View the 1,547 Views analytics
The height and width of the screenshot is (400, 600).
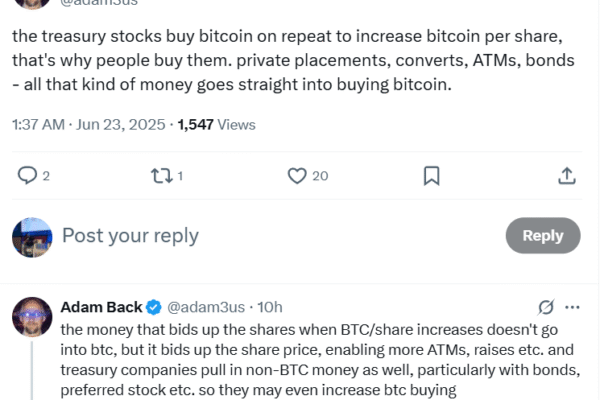[x=216, y=125]
